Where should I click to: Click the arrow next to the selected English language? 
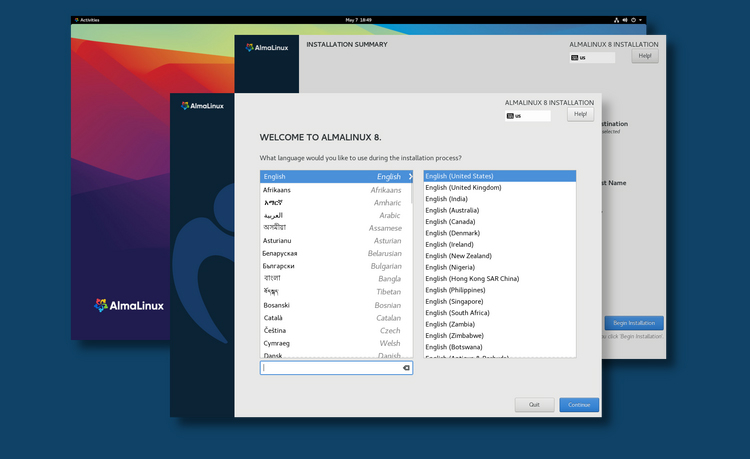point(409,177)
